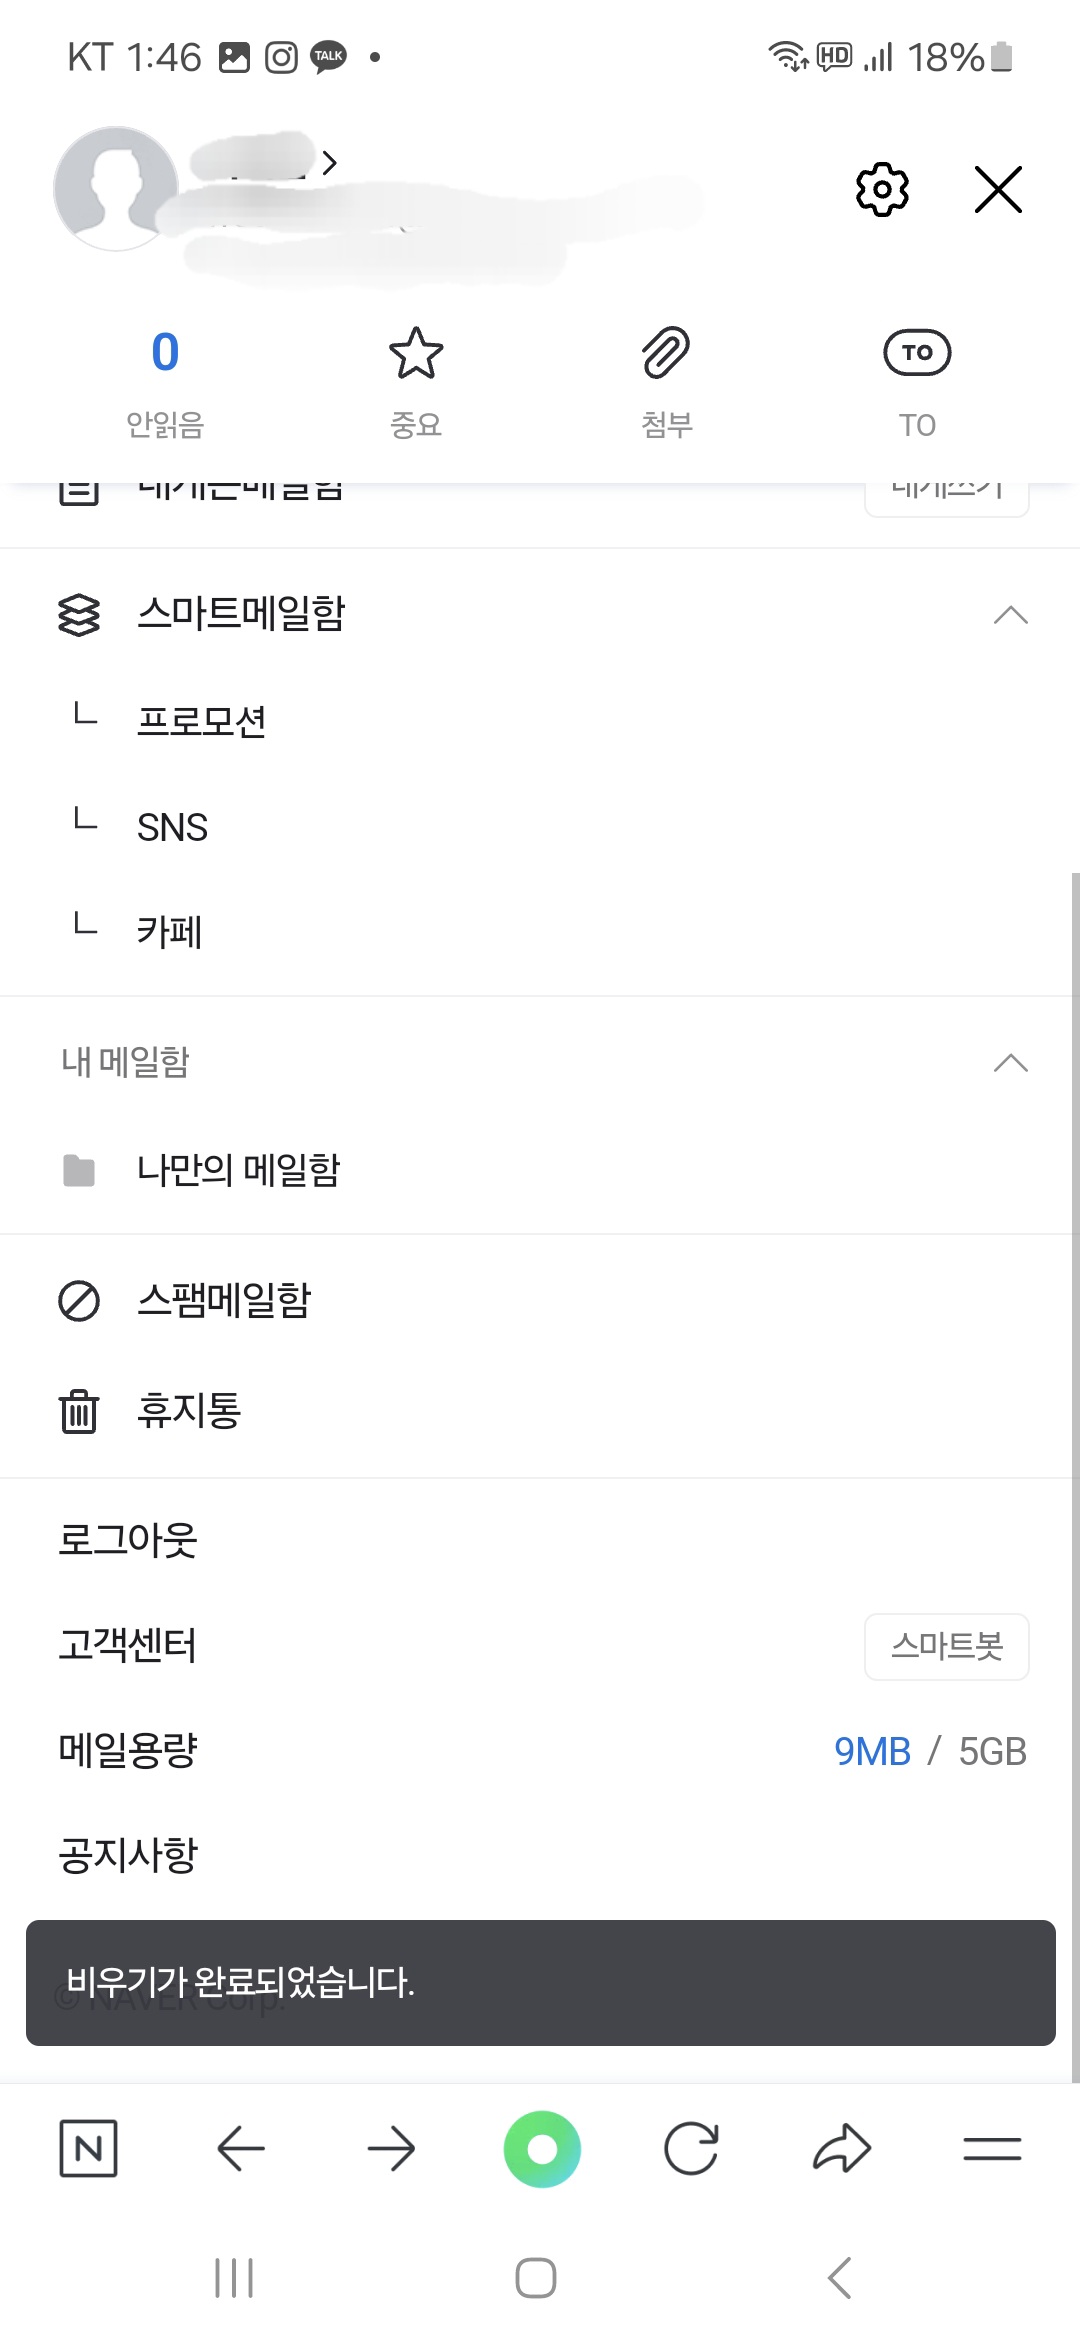The height and width of the screenshot is (2340, 1080).
Task: Open the 프로모션 mailbox
Action: [x=202, y=721]
